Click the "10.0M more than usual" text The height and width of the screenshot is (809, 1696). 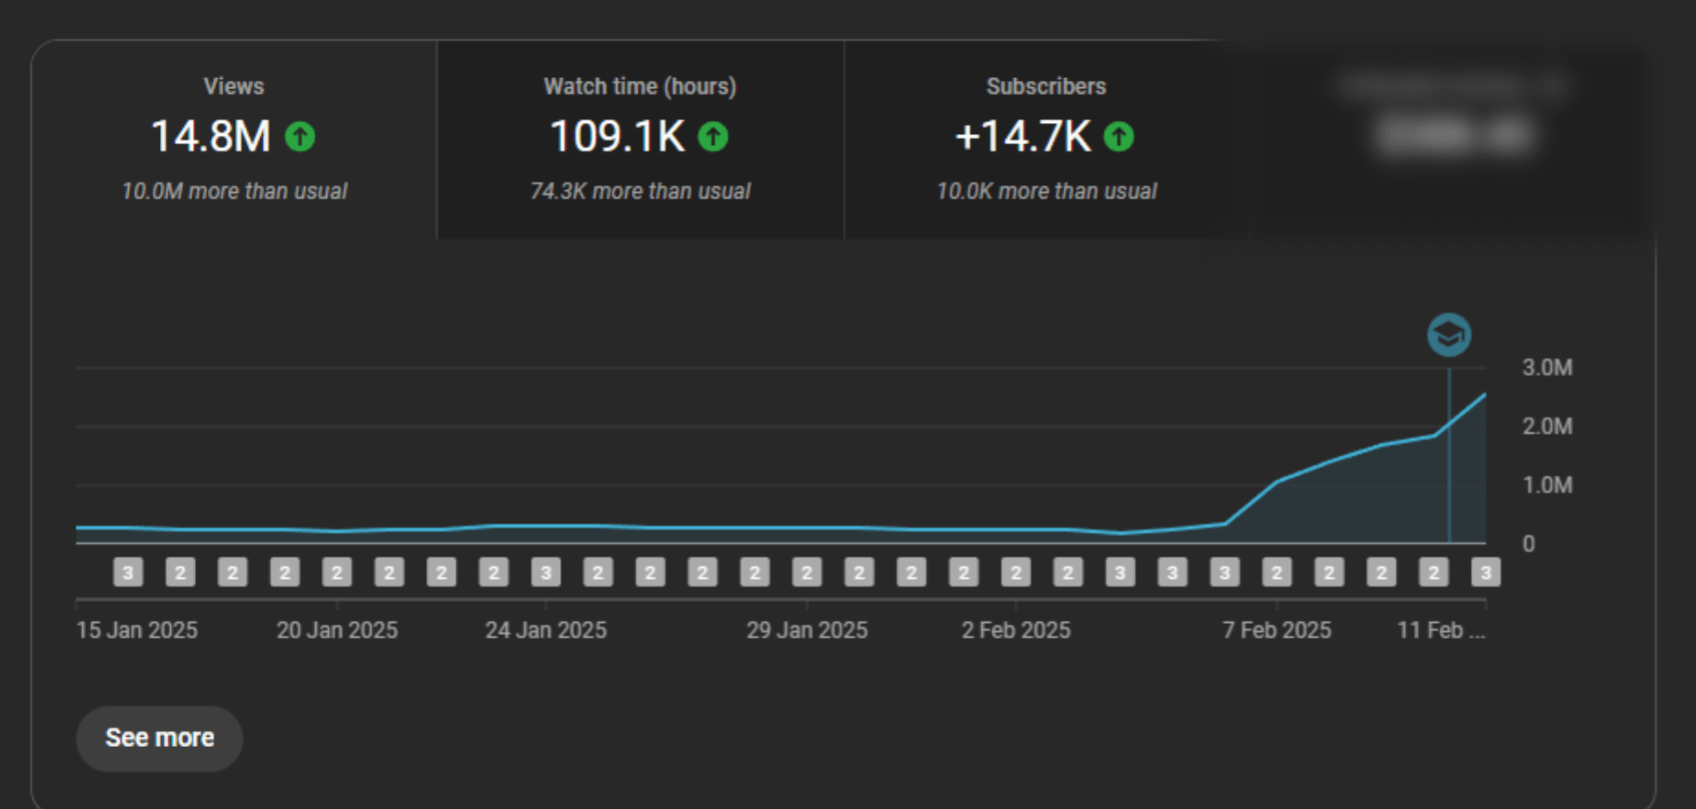click(234, 191)
